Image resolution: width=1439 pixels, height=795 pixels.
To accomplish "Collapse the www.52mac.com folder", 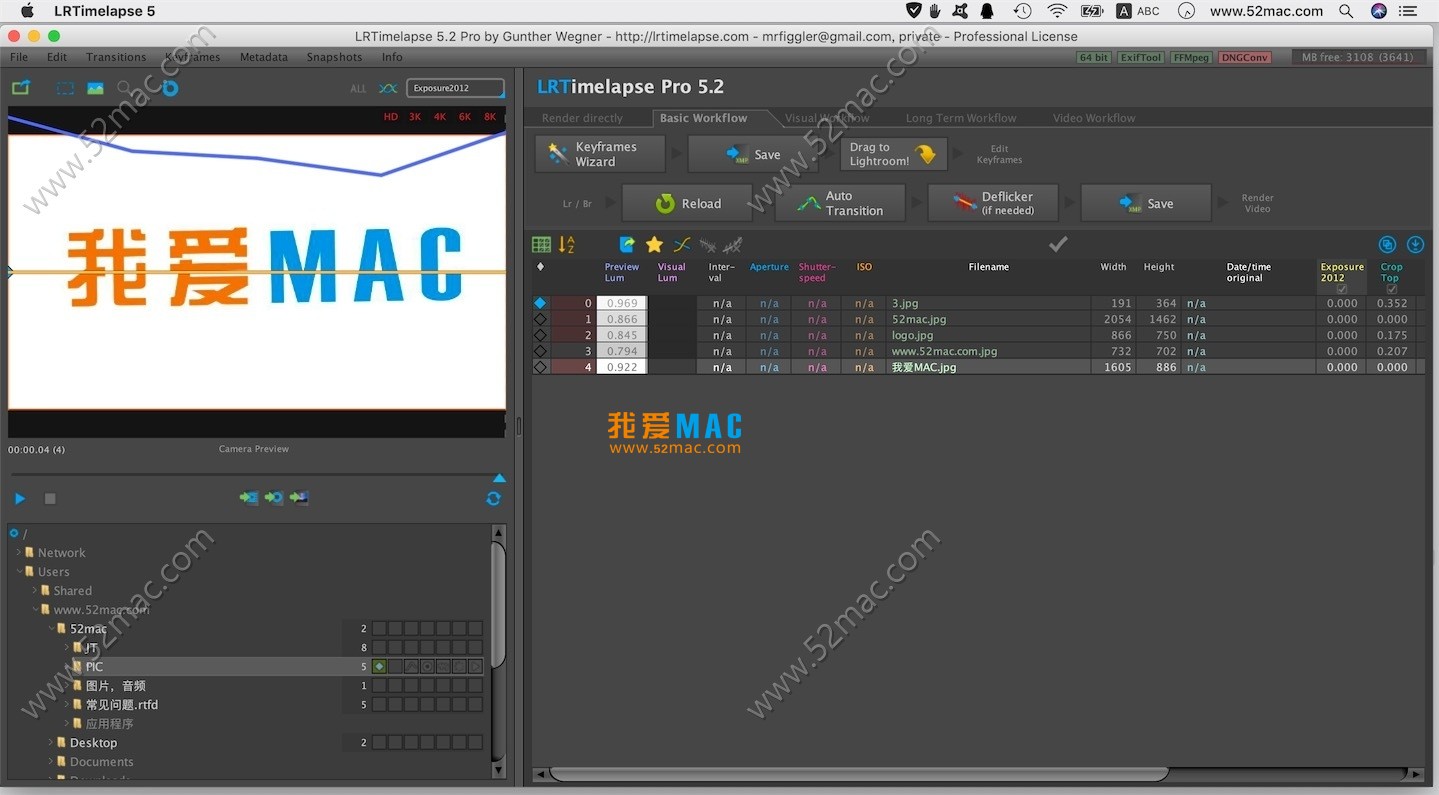I will (x=35, y=609).
